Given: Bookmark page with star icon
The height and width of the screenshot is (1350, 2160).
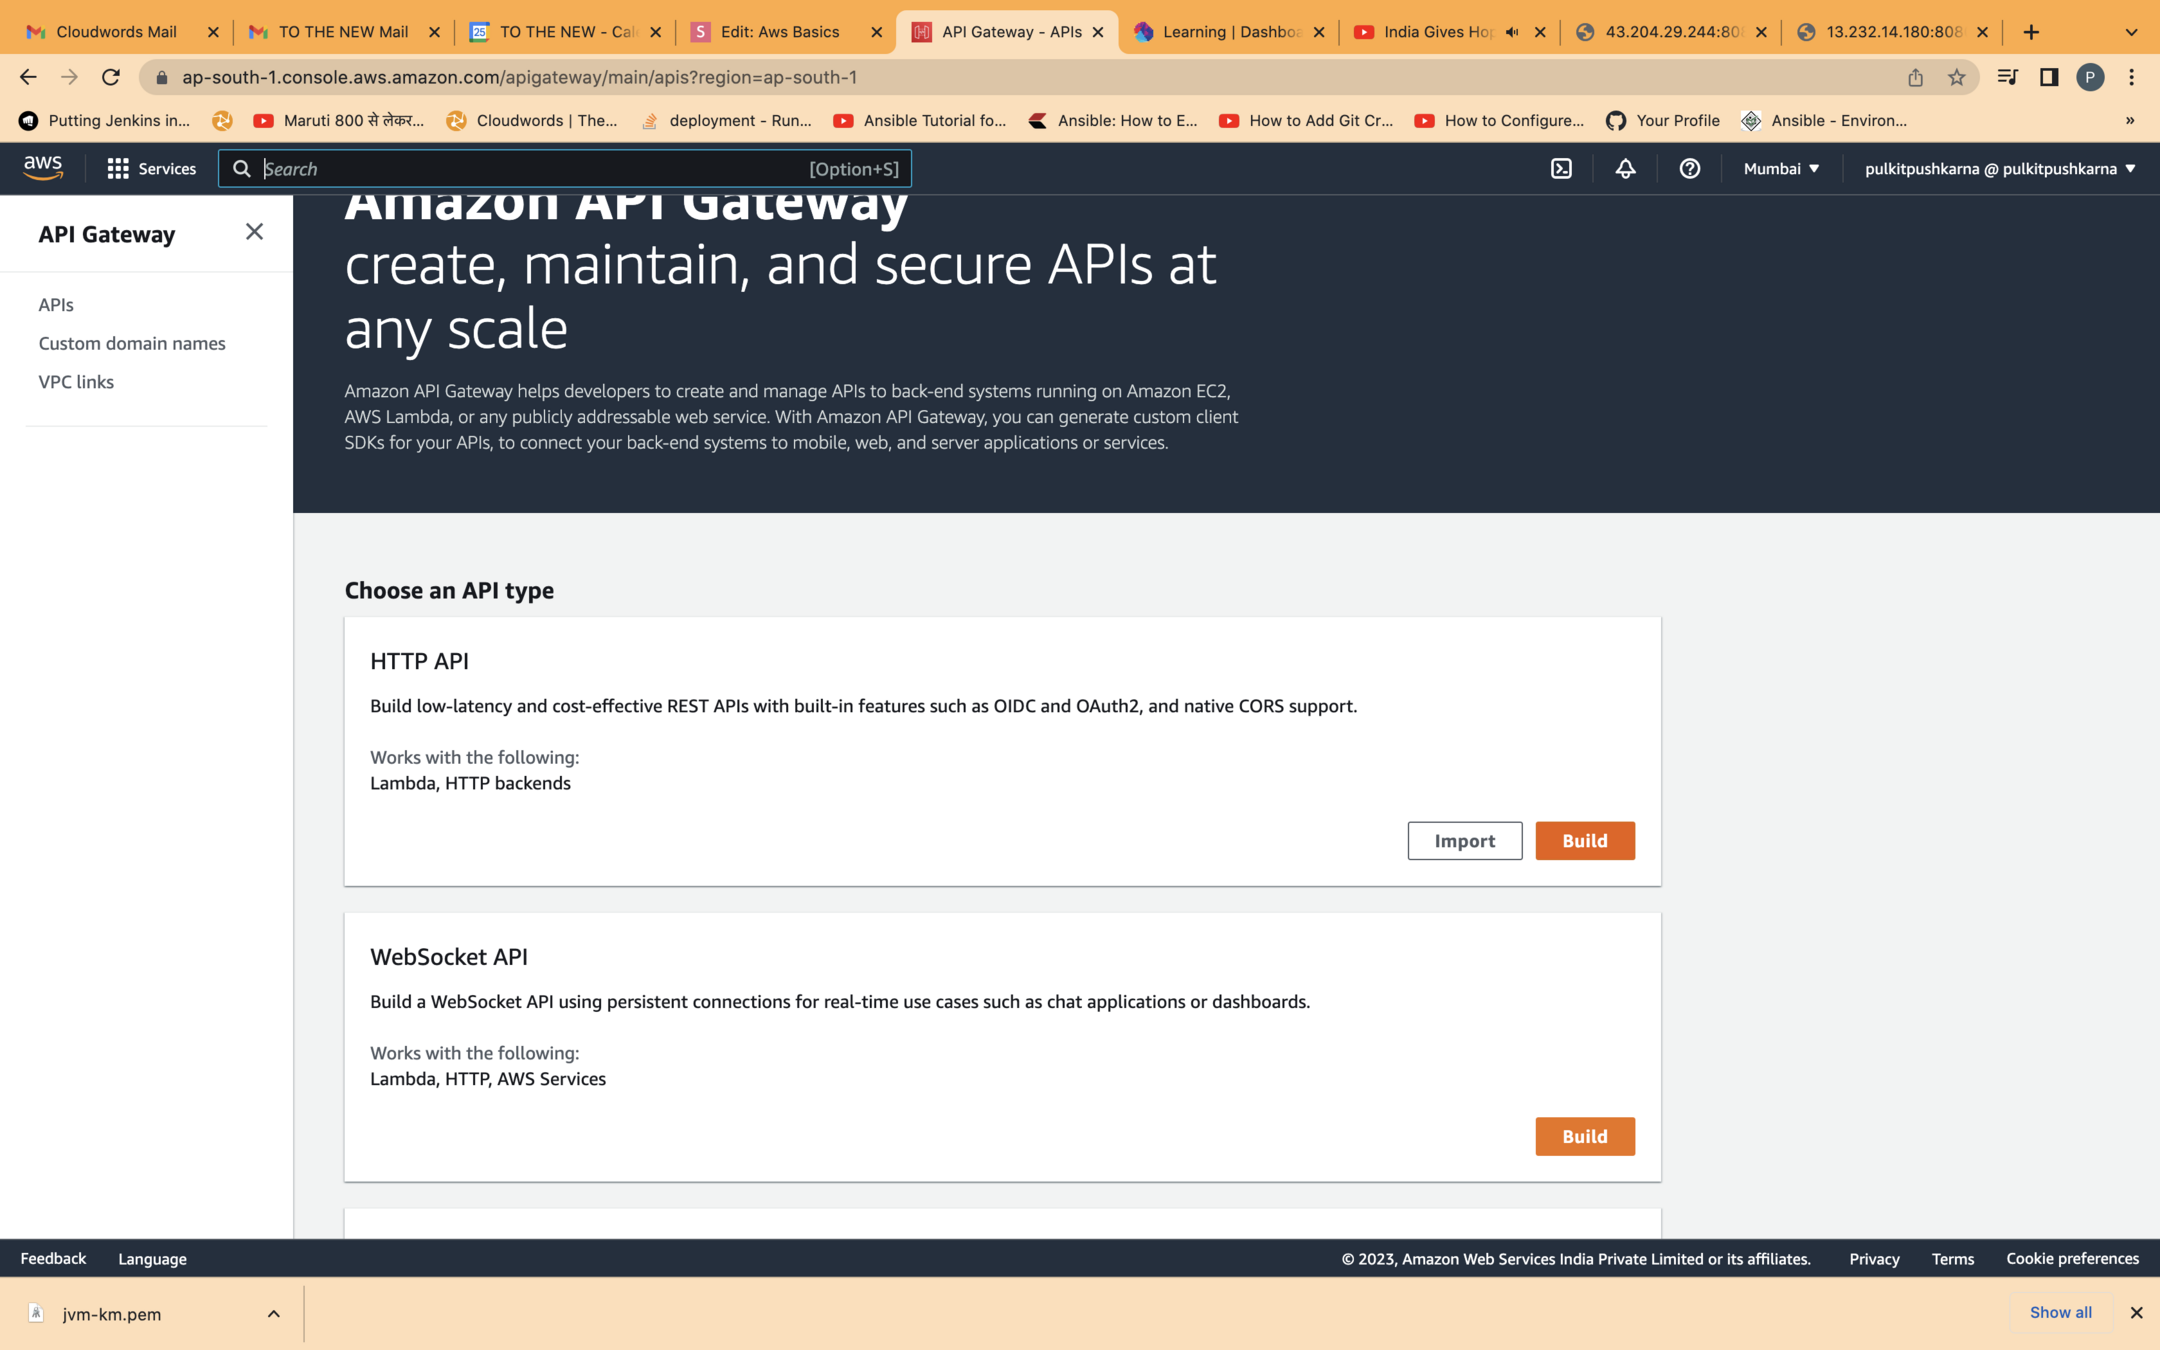Looking at the screenshot, I should (1956, 77).
